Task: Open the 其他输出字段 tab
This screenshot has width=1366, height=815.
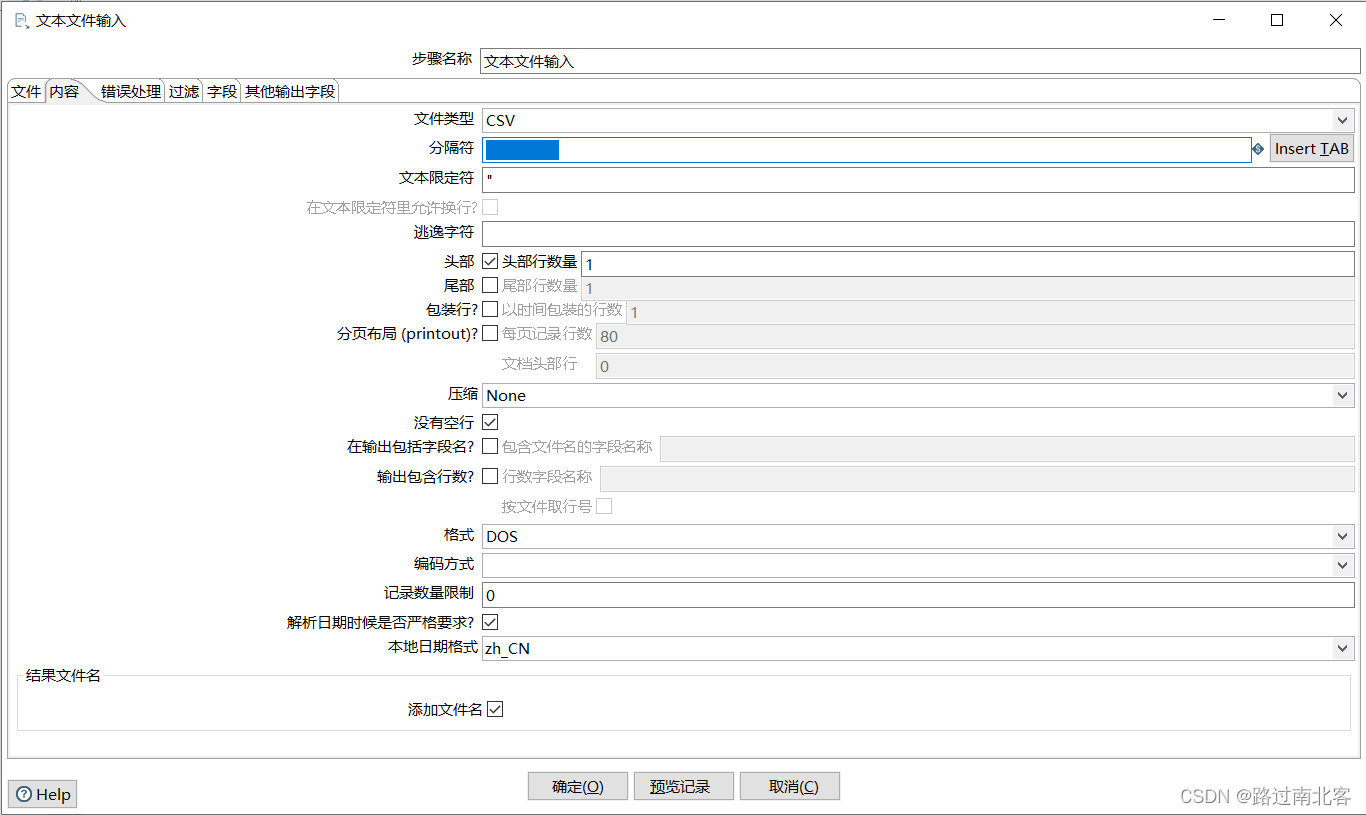Action: tap(290, 91)
